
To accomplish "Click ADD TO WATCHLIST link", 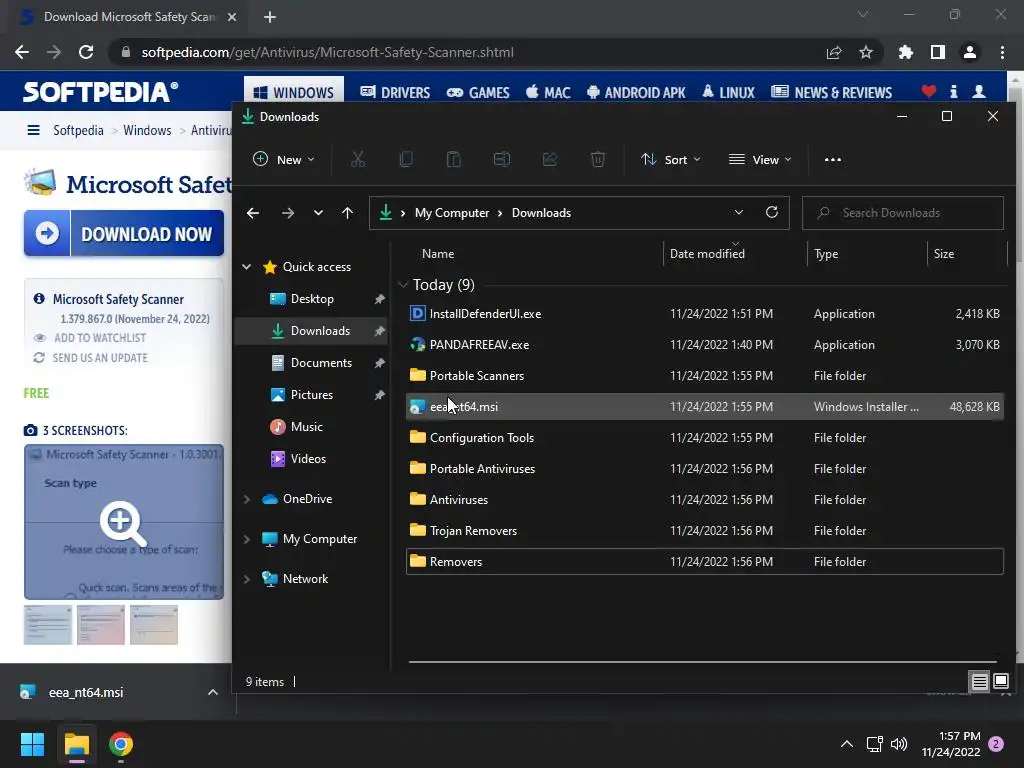I will pyautogui.click(x=100, y=338).
